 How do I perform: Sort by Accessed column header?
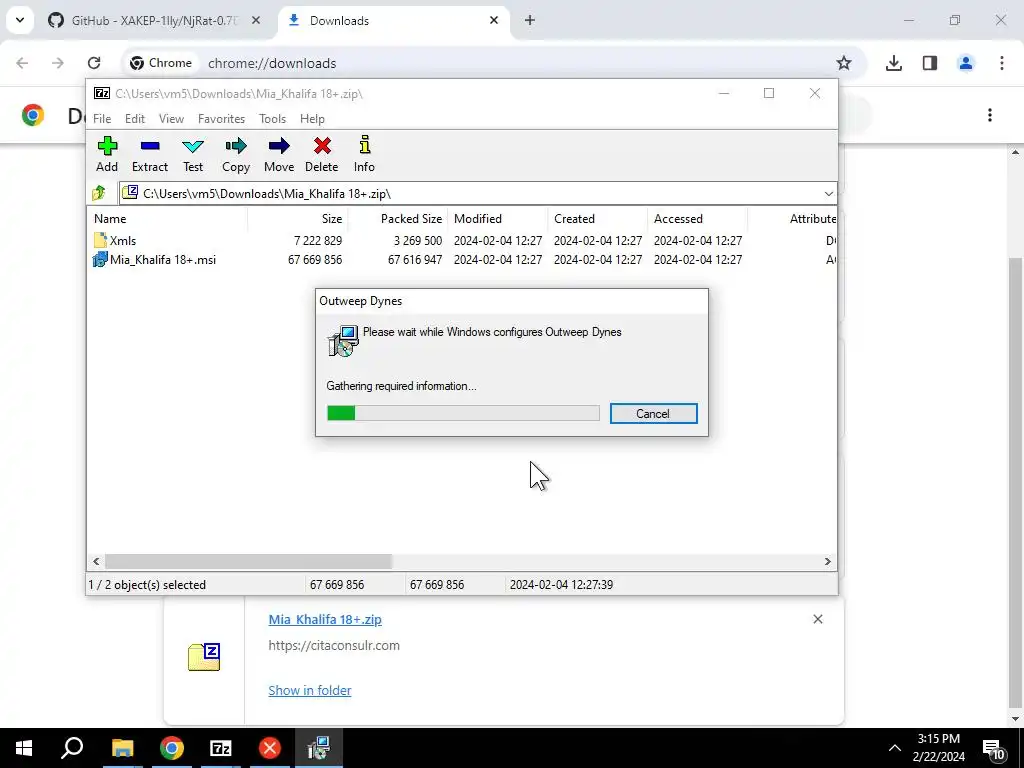point(697,219)
